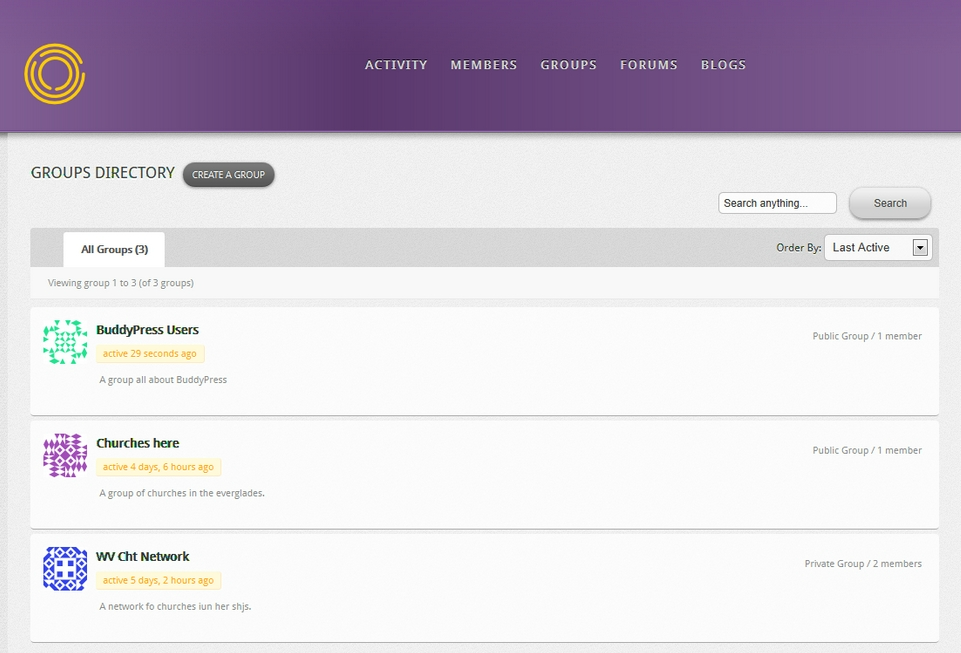Open the Blogs navigation item

point(723,65)
